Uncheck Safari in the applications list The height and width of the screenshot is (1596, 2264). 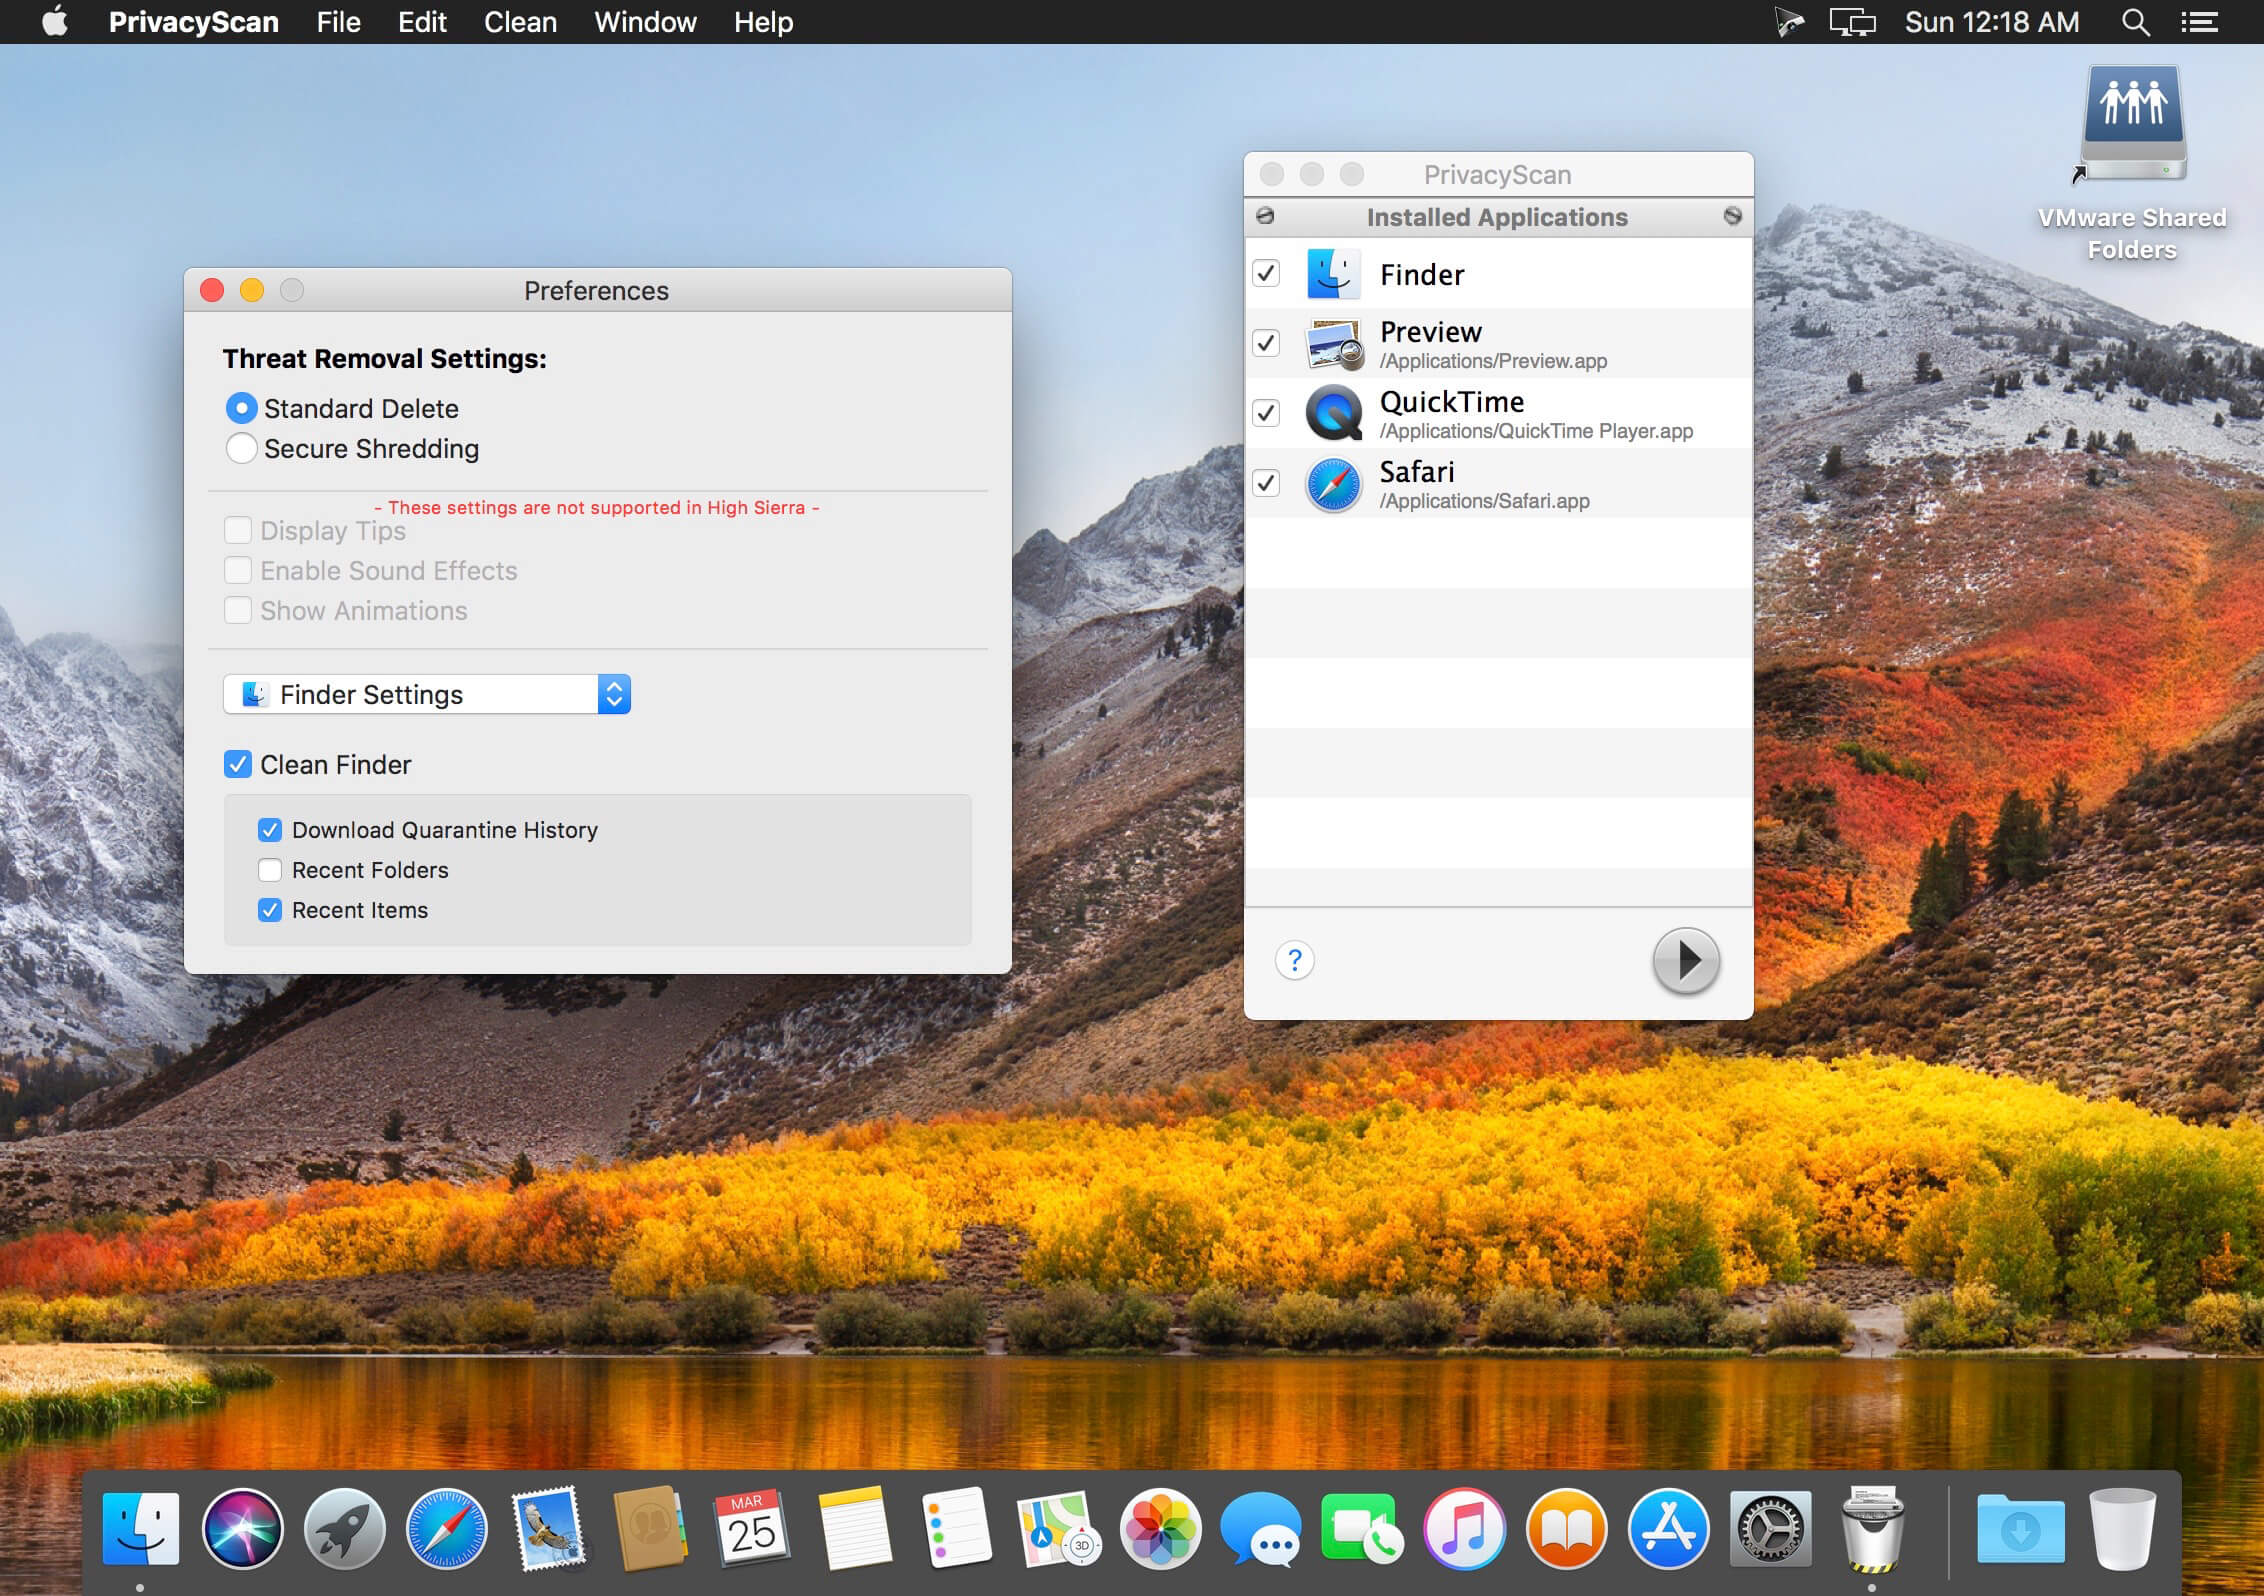coord(1266,483)
